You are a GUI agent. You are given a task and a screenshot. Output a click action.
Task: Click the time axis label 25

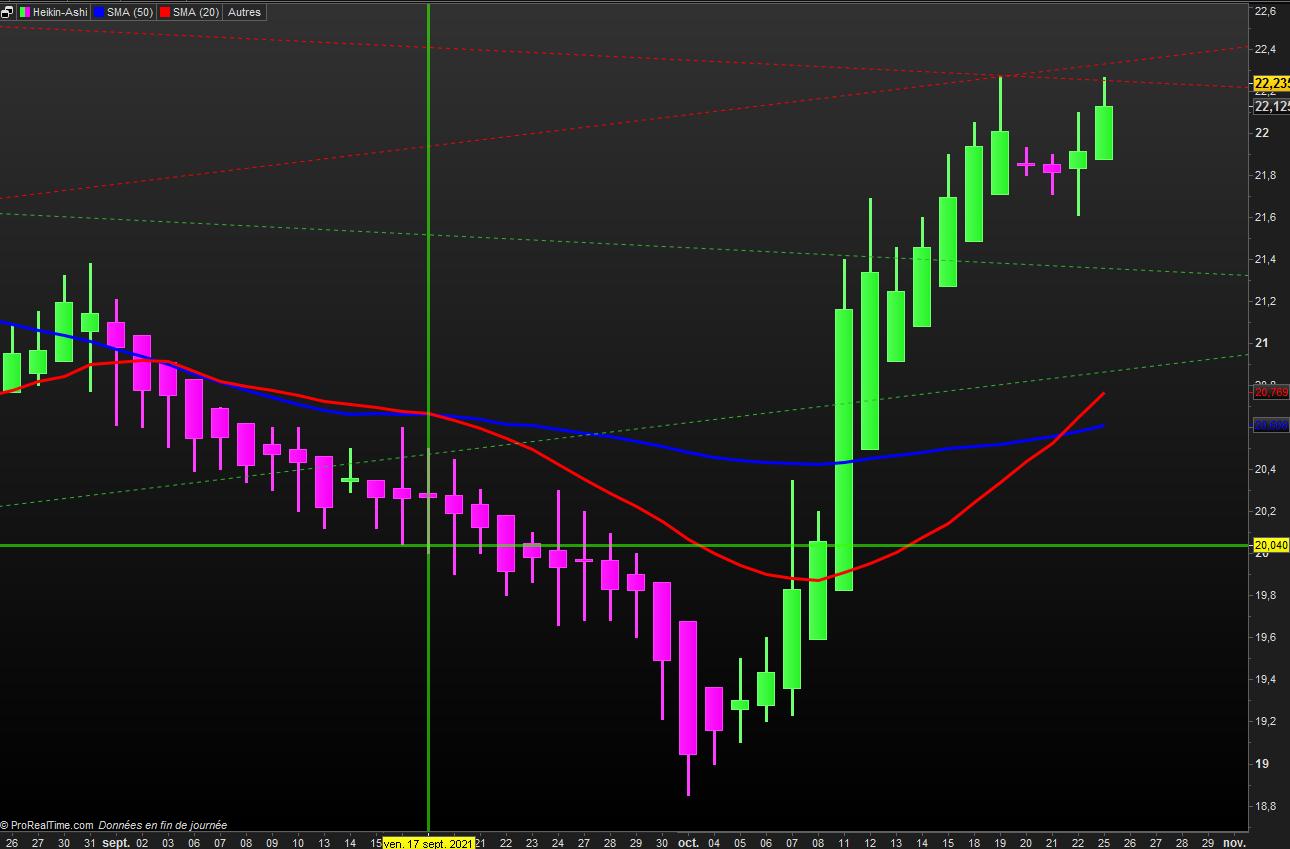[x=1103, y=842]
